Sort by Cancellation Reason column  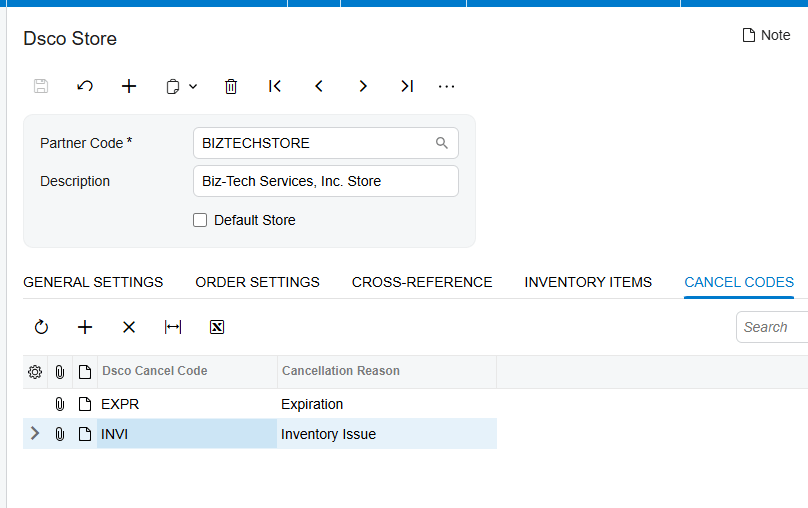(387, 371)
